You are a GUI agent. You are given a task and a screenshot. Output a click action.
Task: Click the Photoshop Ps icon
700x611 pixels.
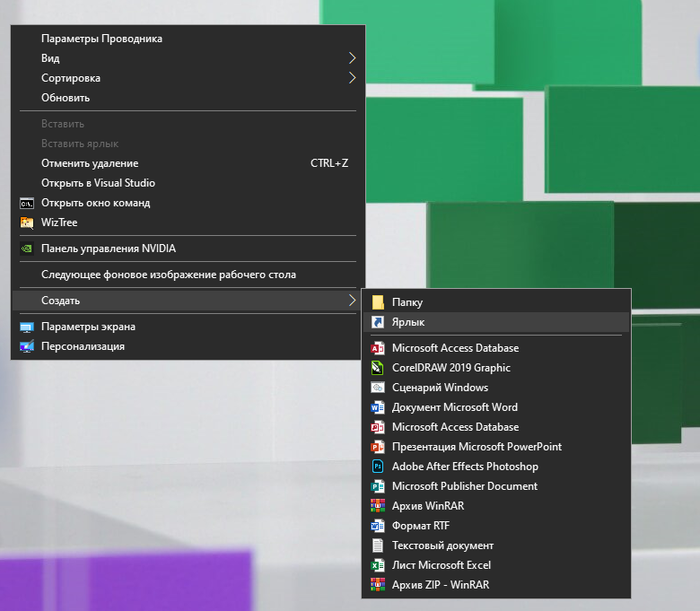(378, 466)
